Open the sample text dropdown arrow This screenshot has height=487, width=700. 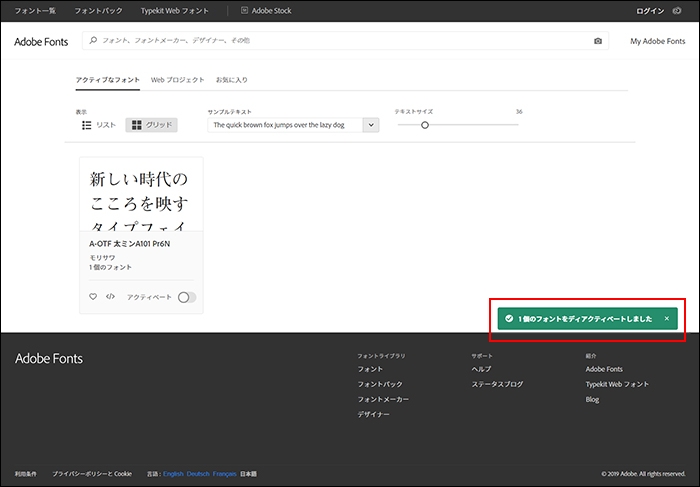pyautogui.click(x=371, y=125)
